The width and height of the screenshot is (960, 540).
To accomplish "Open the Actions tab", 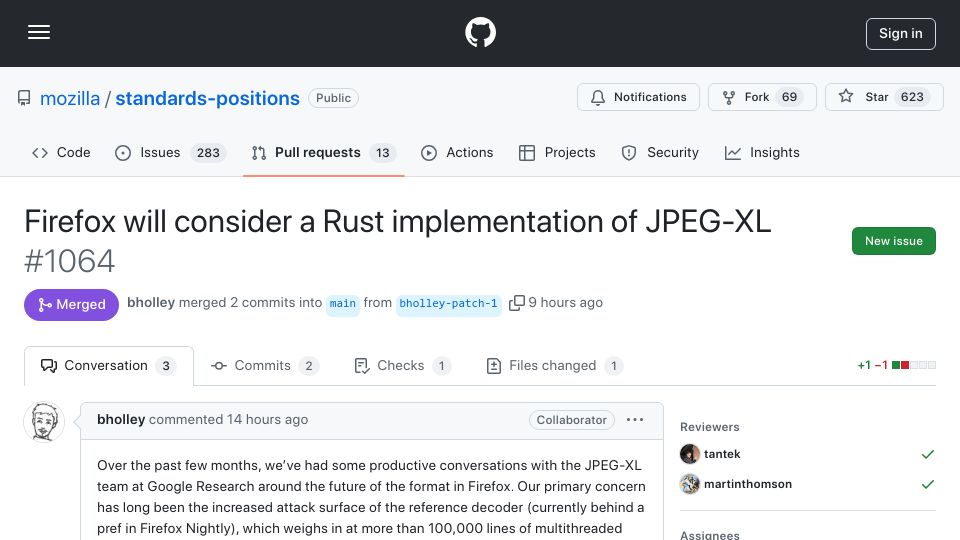I will point(457,152).
